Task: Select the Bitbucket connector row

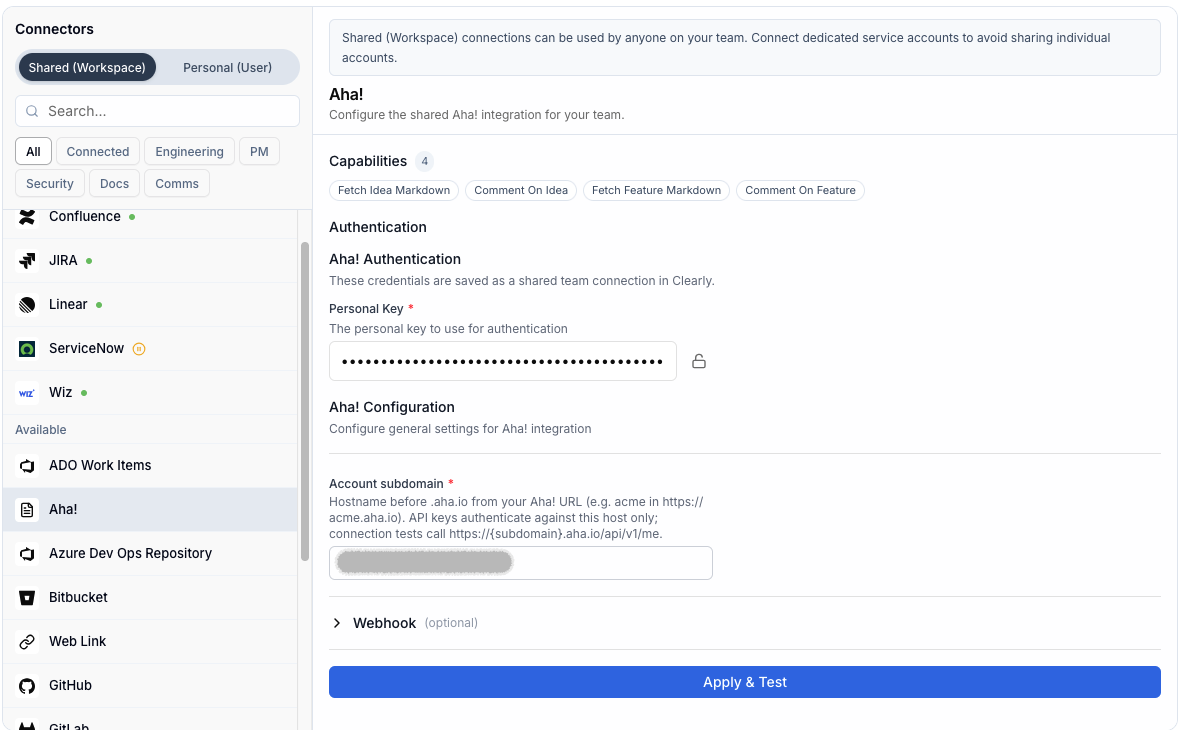Action: pos(151,597)
